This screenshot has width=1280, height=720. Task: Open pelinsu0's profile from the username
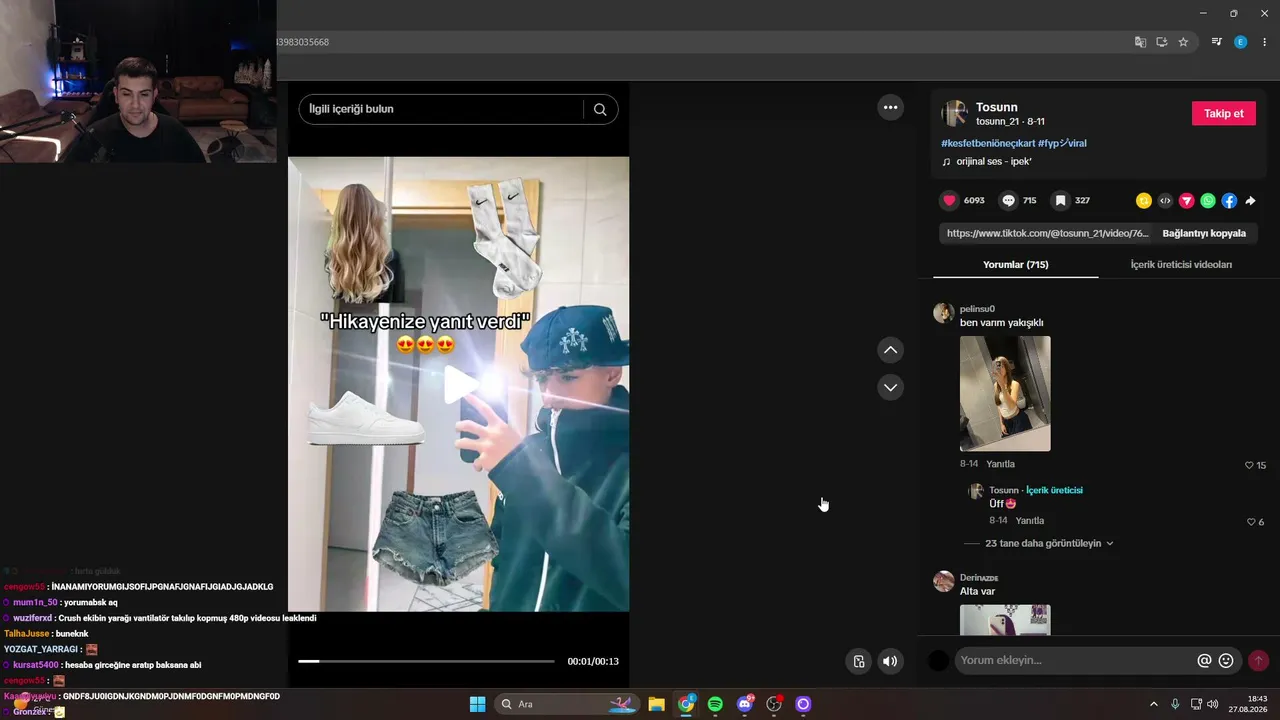tap(977, 309)
